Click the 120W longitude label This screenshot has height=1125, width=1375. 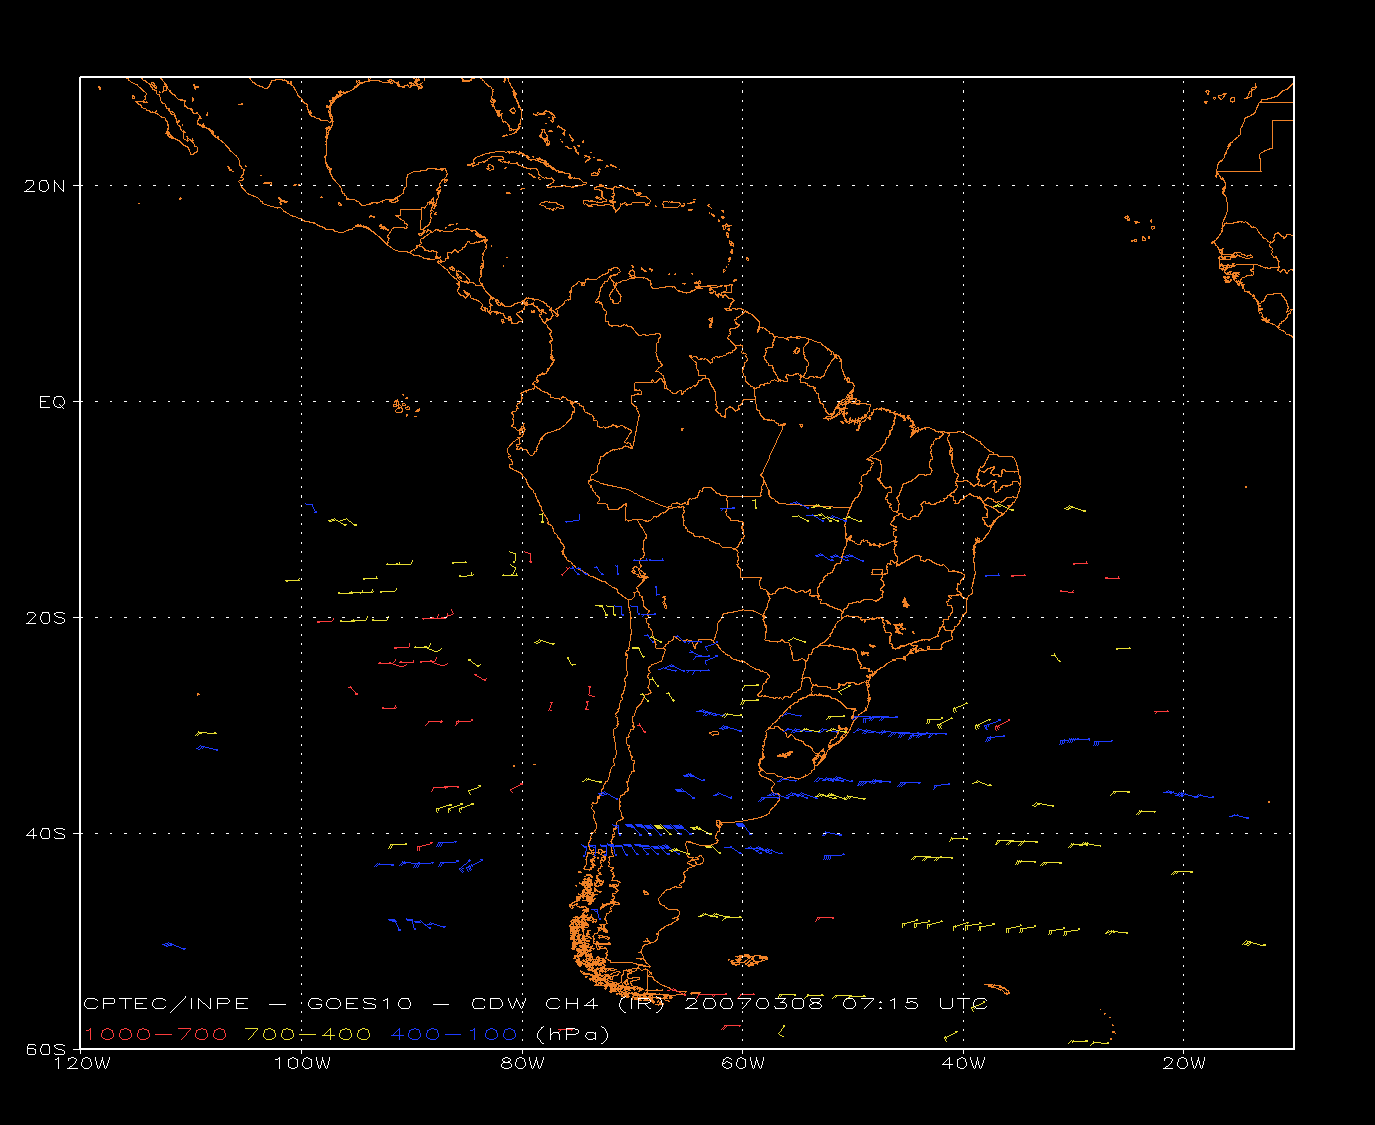pos(81,1064)
